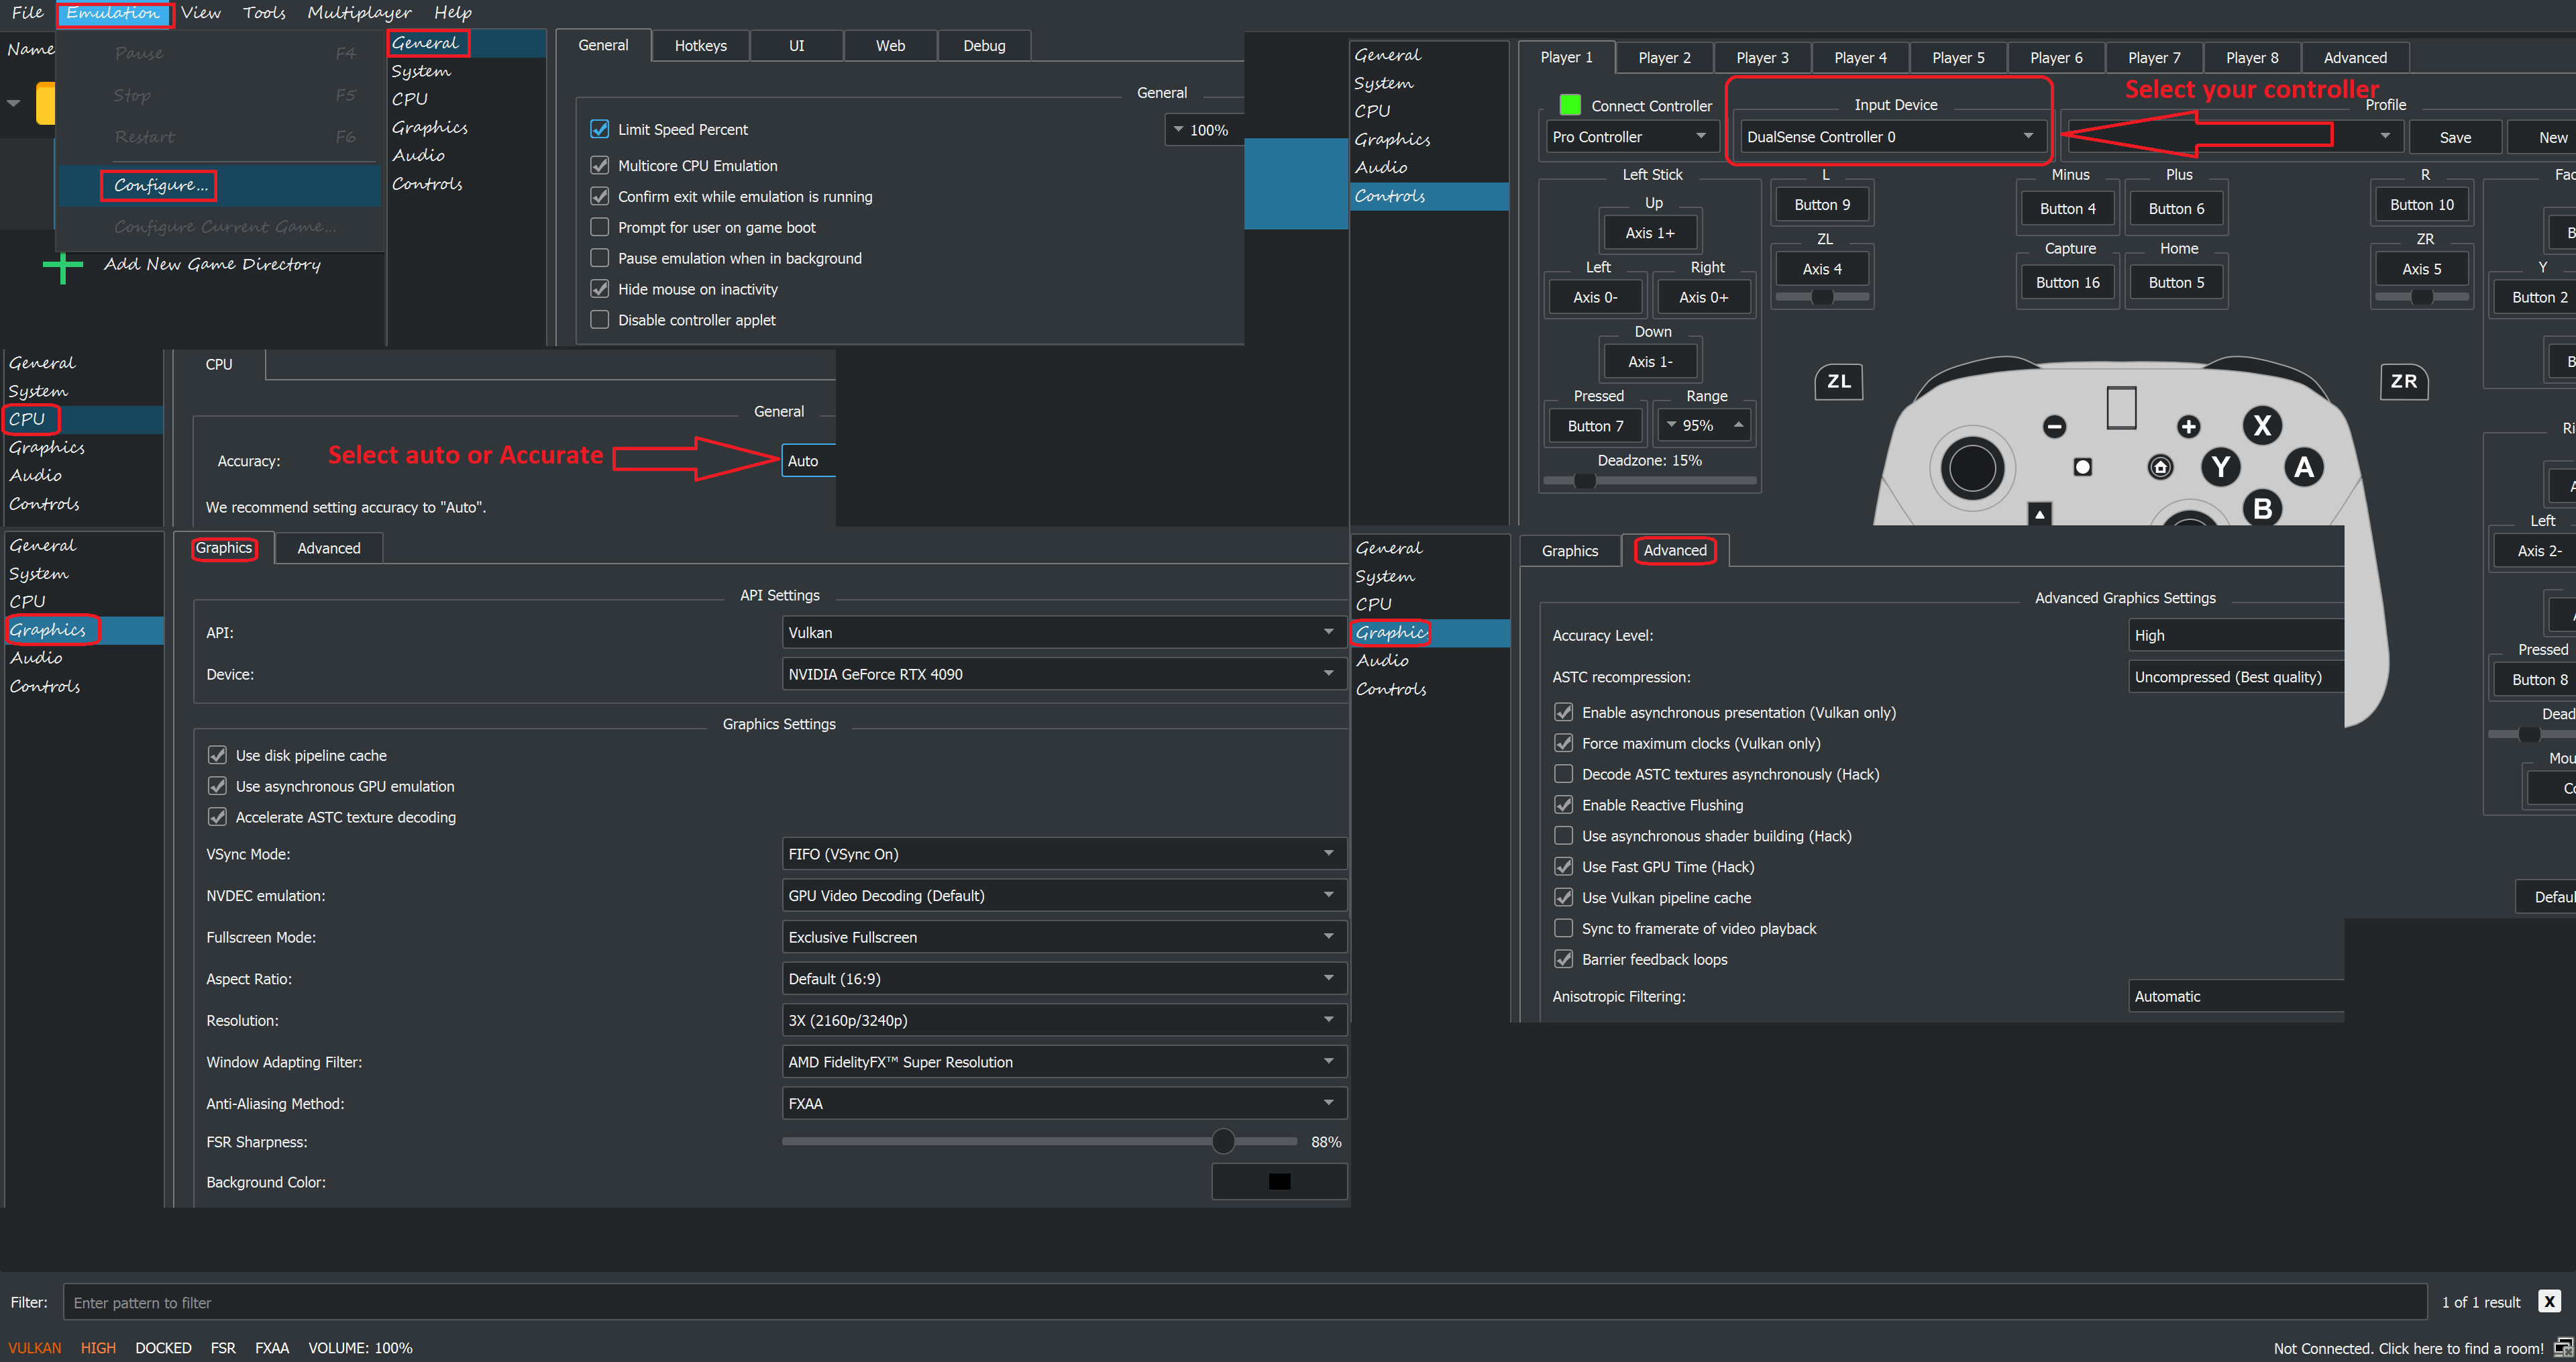Select Configure... in Emulation menu

160,185
